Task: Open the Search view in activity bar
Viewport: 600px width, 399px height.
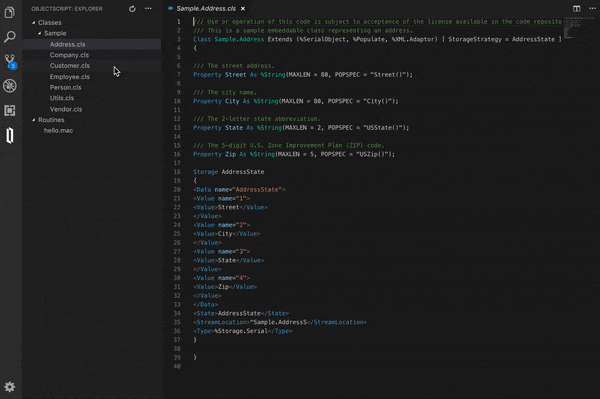Action: (10, 37)
